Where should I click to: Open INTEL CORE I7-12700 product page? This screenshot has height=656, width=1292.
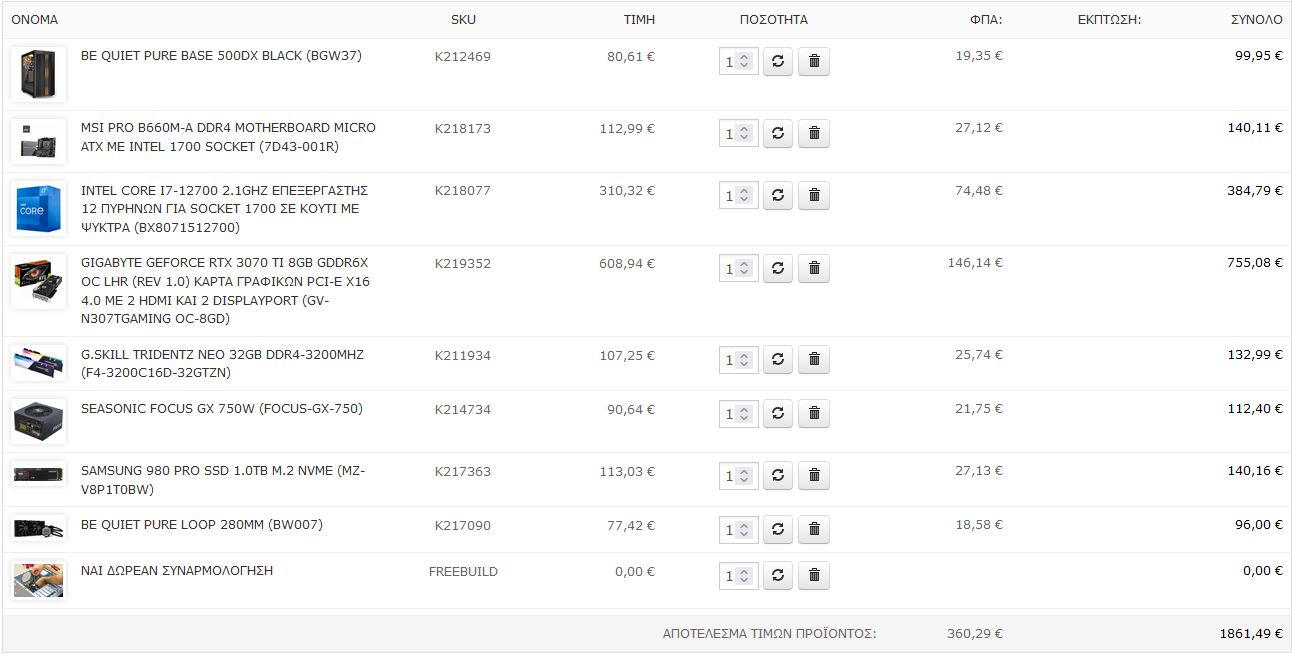click(225, 209)
